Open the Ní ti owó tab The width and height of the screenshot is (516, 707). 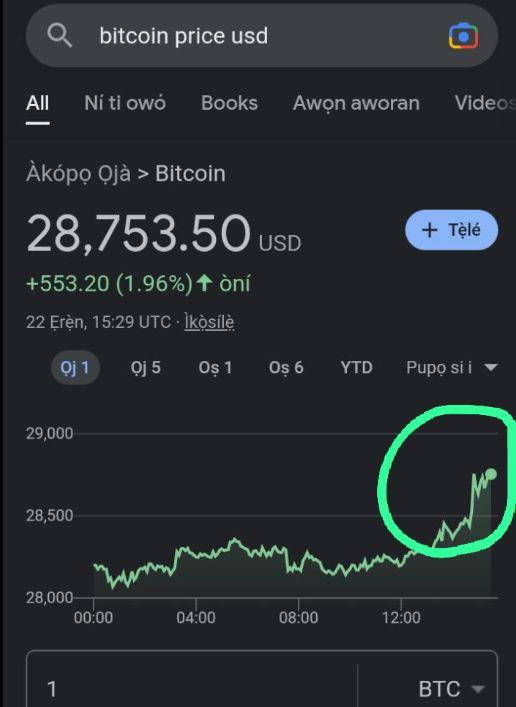tap(125, 103)
